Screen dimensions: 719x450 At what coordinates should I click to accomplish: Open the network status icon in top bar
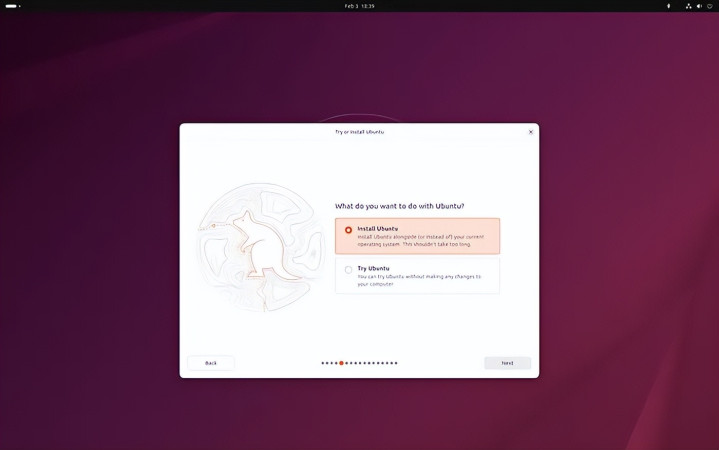[x=688, y=6]
